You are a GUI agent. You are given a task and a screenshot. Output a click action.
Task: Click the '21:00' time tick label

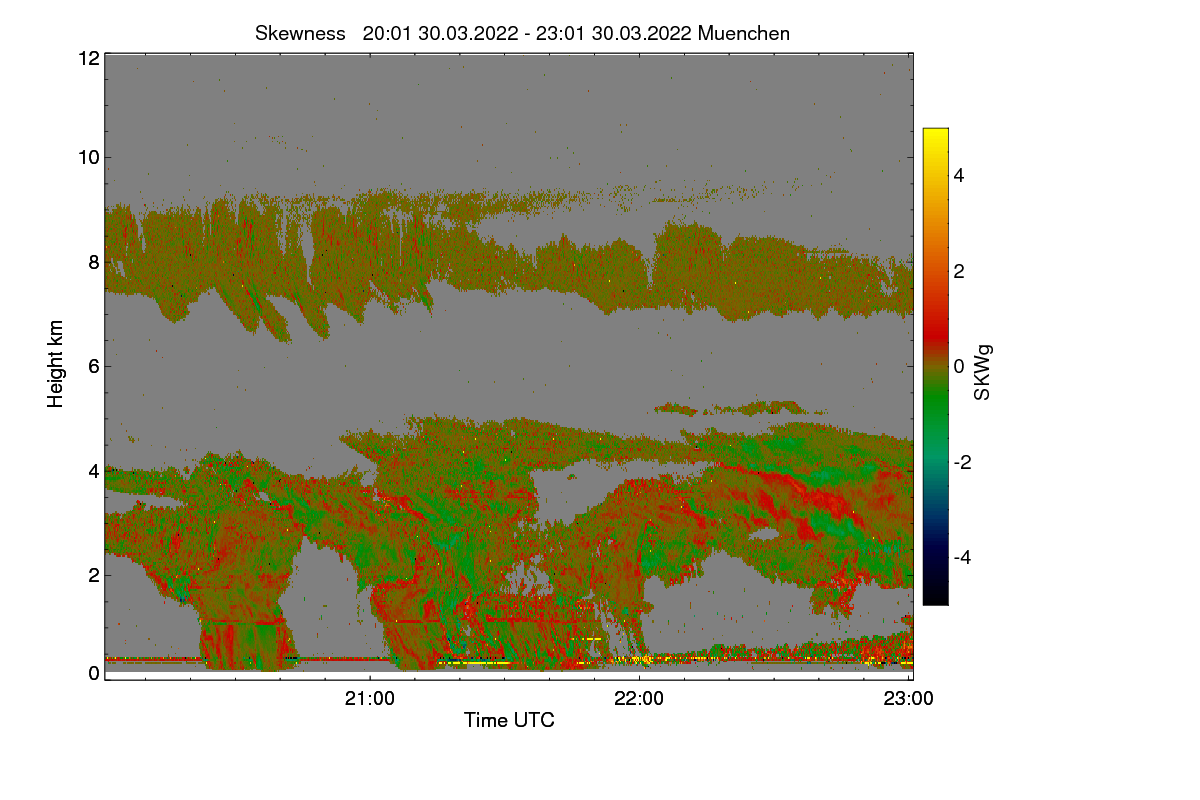(370, 699)
